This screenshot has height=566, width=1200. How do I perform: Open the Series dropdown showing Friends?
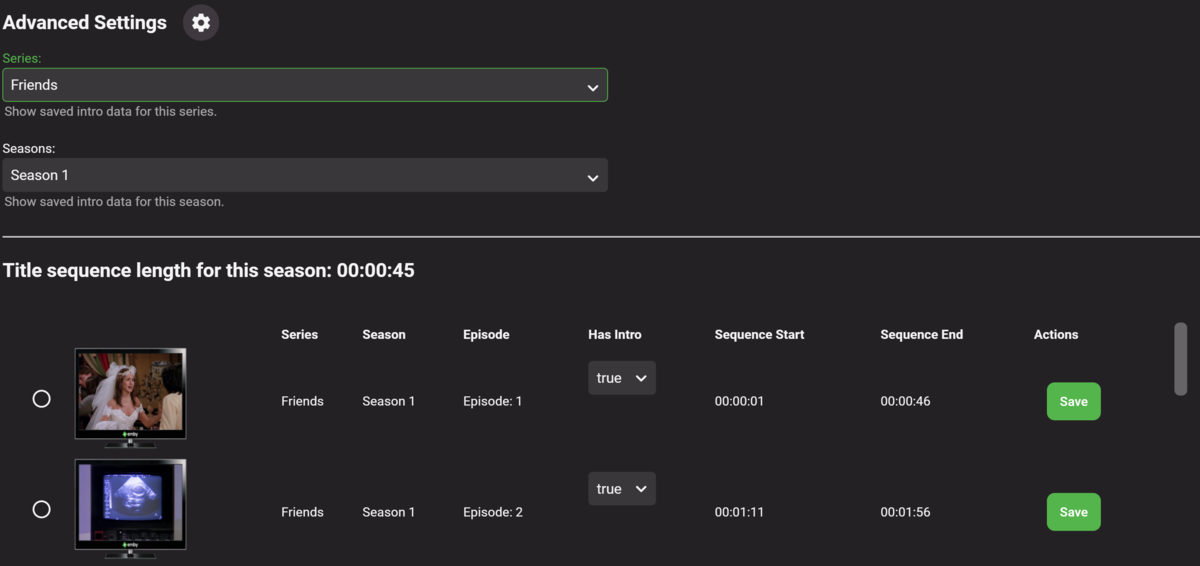point(305,85)
